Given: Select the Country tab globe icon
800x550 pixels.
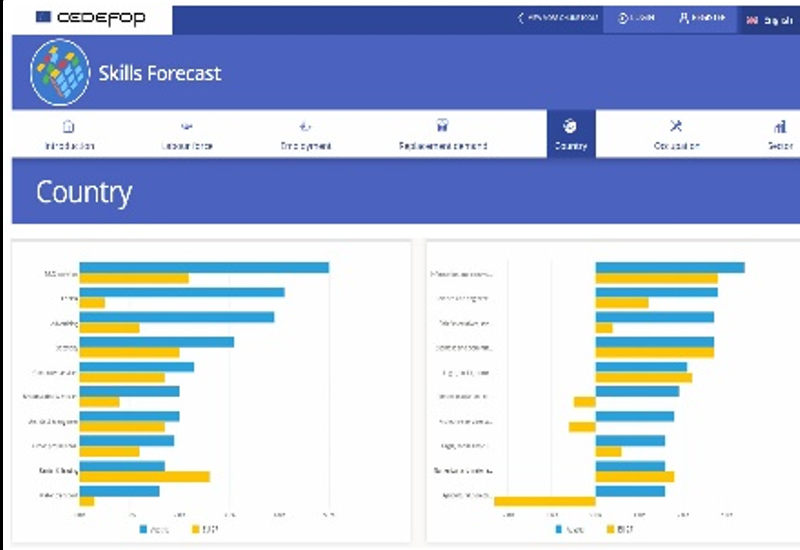Looking at the screenshot, I should [x=570, y=126].
